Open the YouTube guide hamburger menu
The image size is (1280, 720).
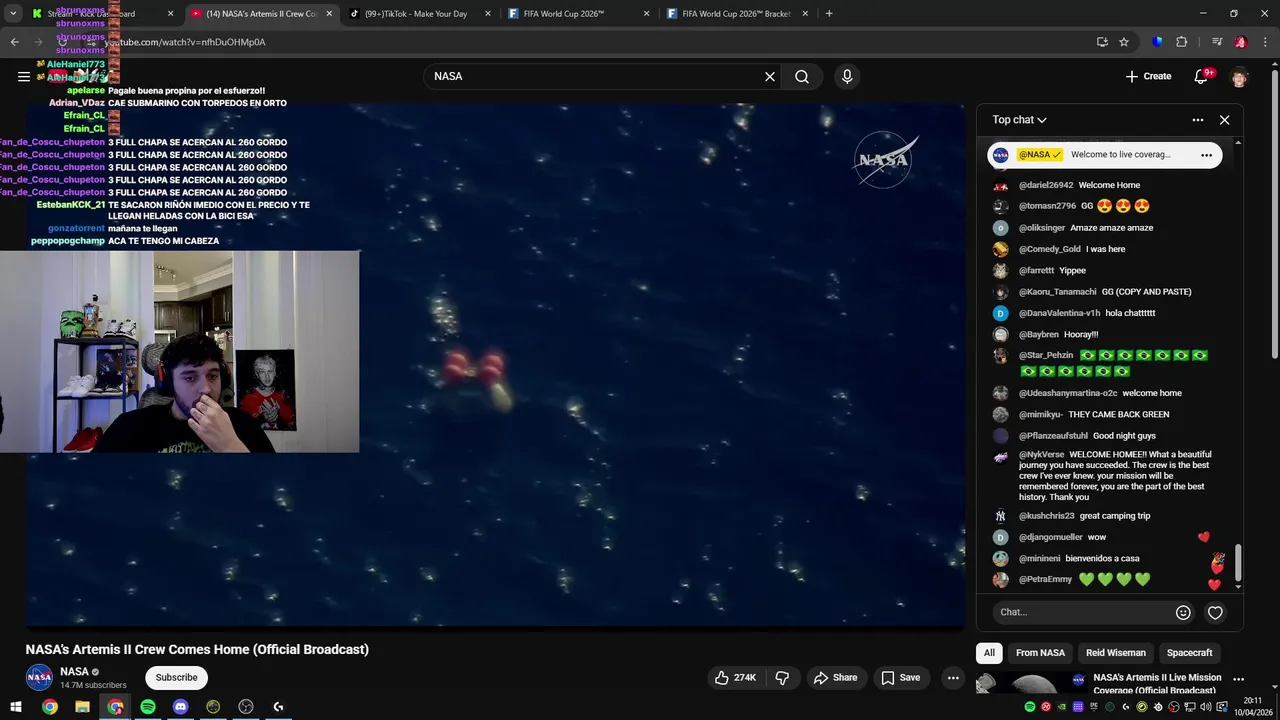[x=24, y=76]
